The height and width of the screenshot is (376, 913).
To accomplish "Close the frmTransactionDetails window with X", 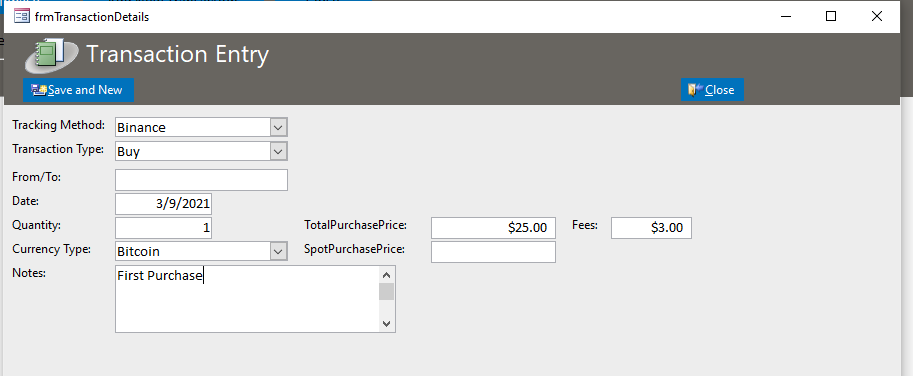I will tap(876, 16).
